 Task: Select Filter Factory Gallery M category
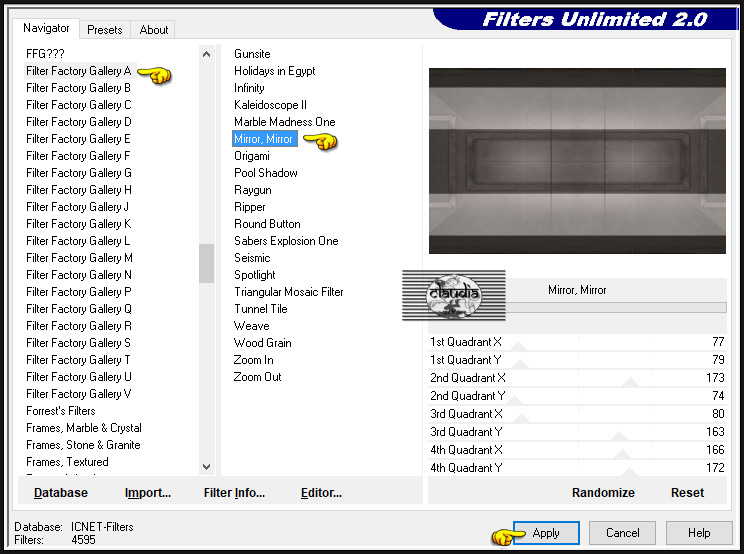[79, 258]
